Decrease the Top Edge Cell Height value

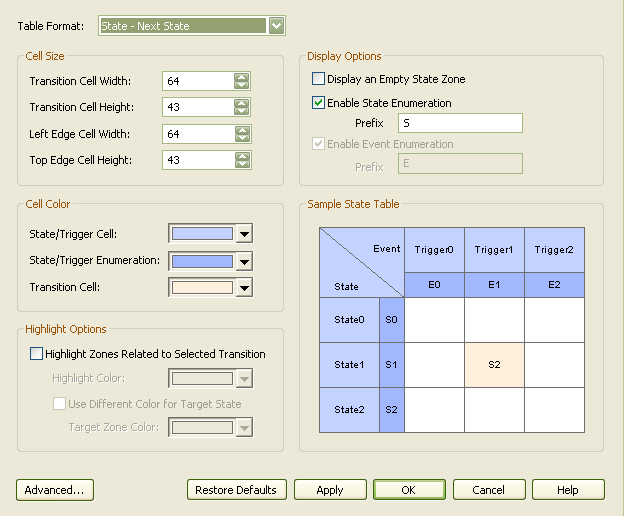pyautogui.click(x=241, y=164)
